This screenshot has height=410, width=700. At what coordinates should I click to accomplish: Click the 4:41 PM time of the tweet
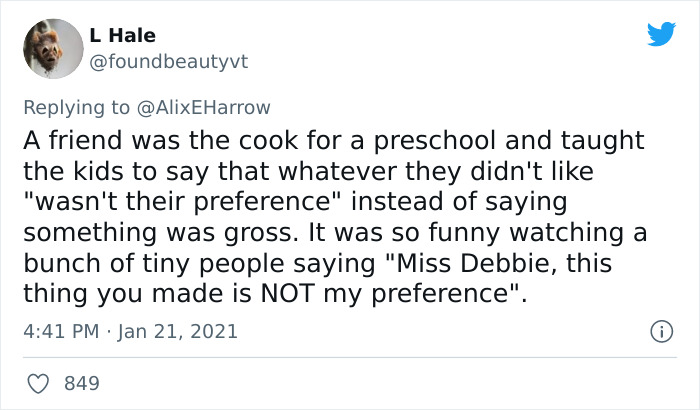pos(60,331)
